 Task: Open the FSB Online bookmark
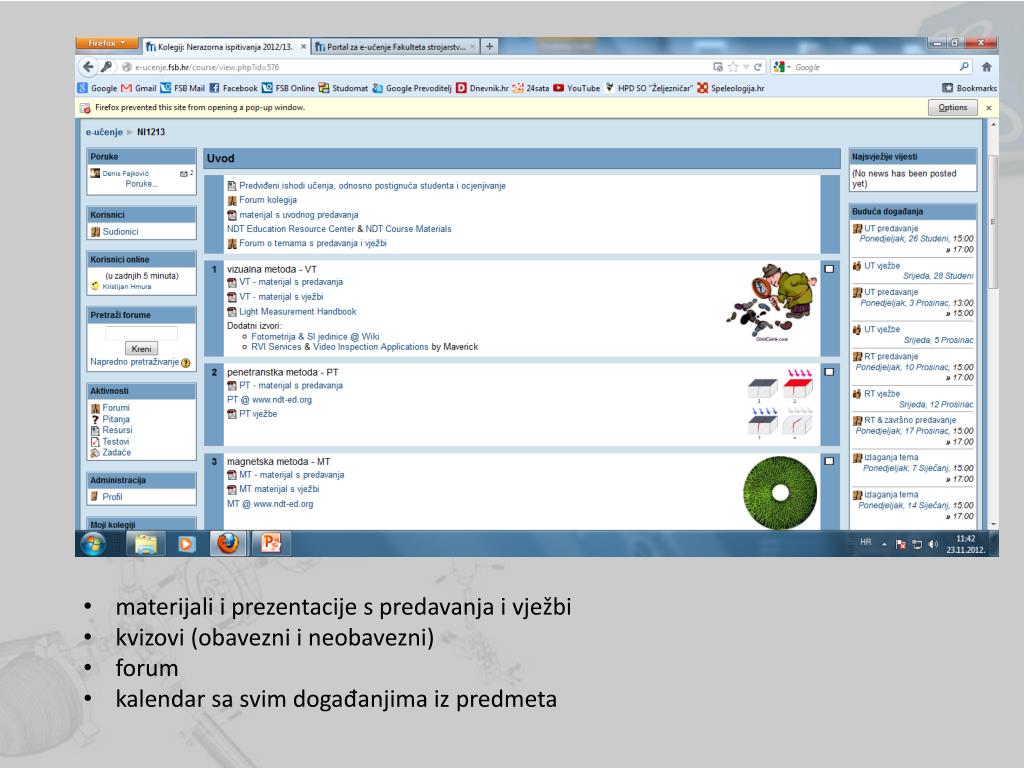[x=288, y=88]
